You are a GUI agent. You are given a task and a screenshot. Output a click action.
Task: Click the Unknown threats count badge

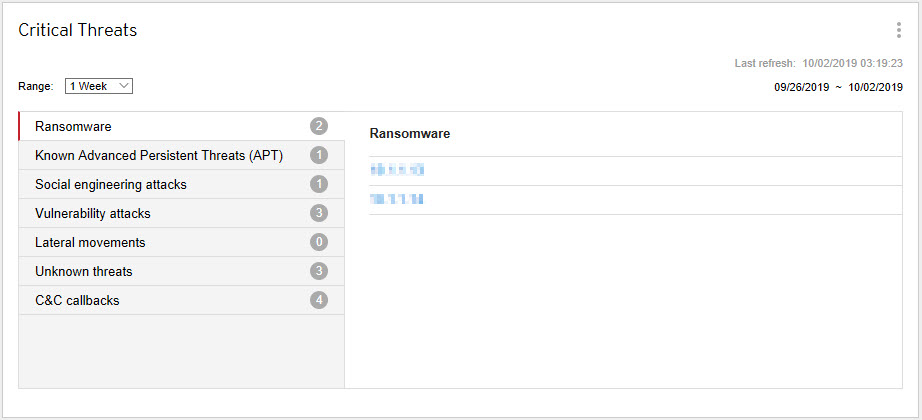(319, 271)
